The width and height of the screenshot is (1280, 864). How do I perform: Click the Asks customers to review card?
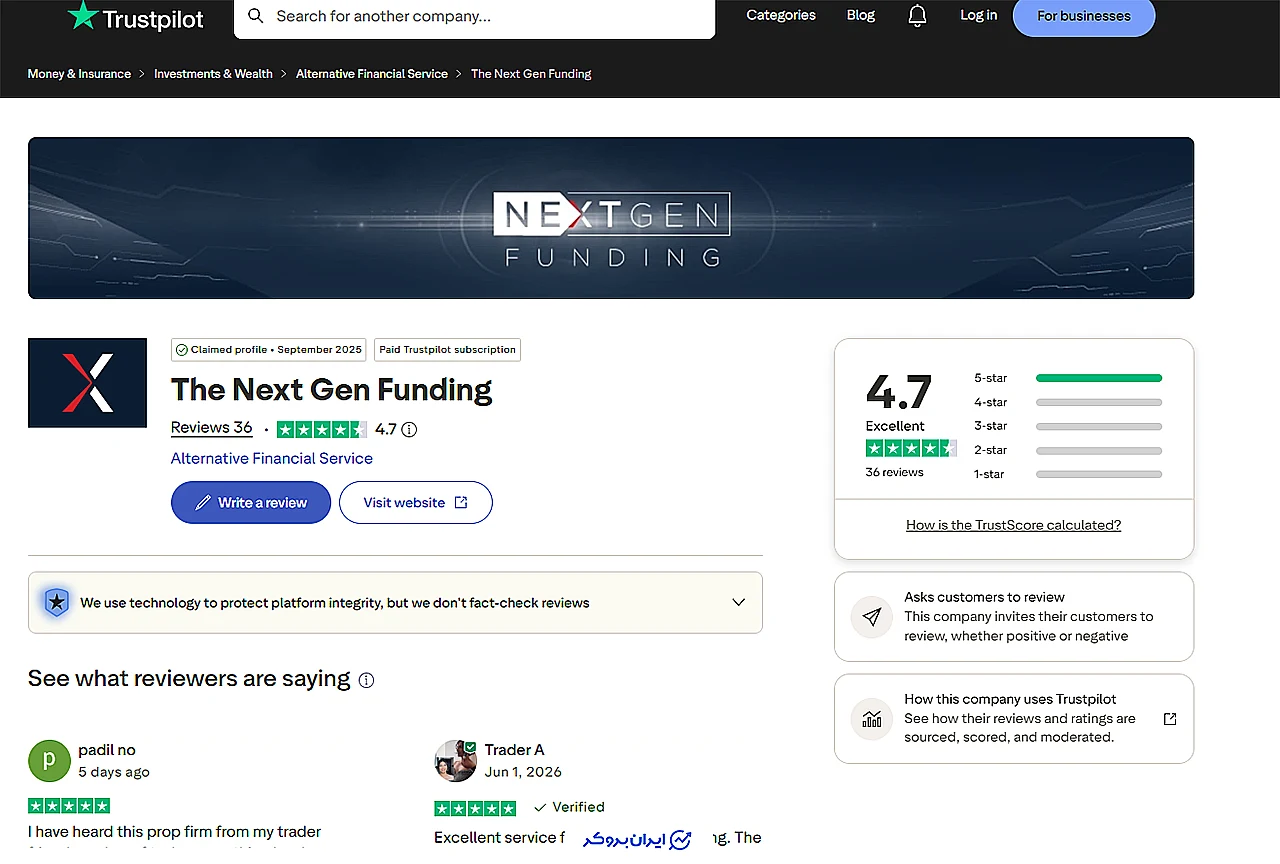point(1014,617)
